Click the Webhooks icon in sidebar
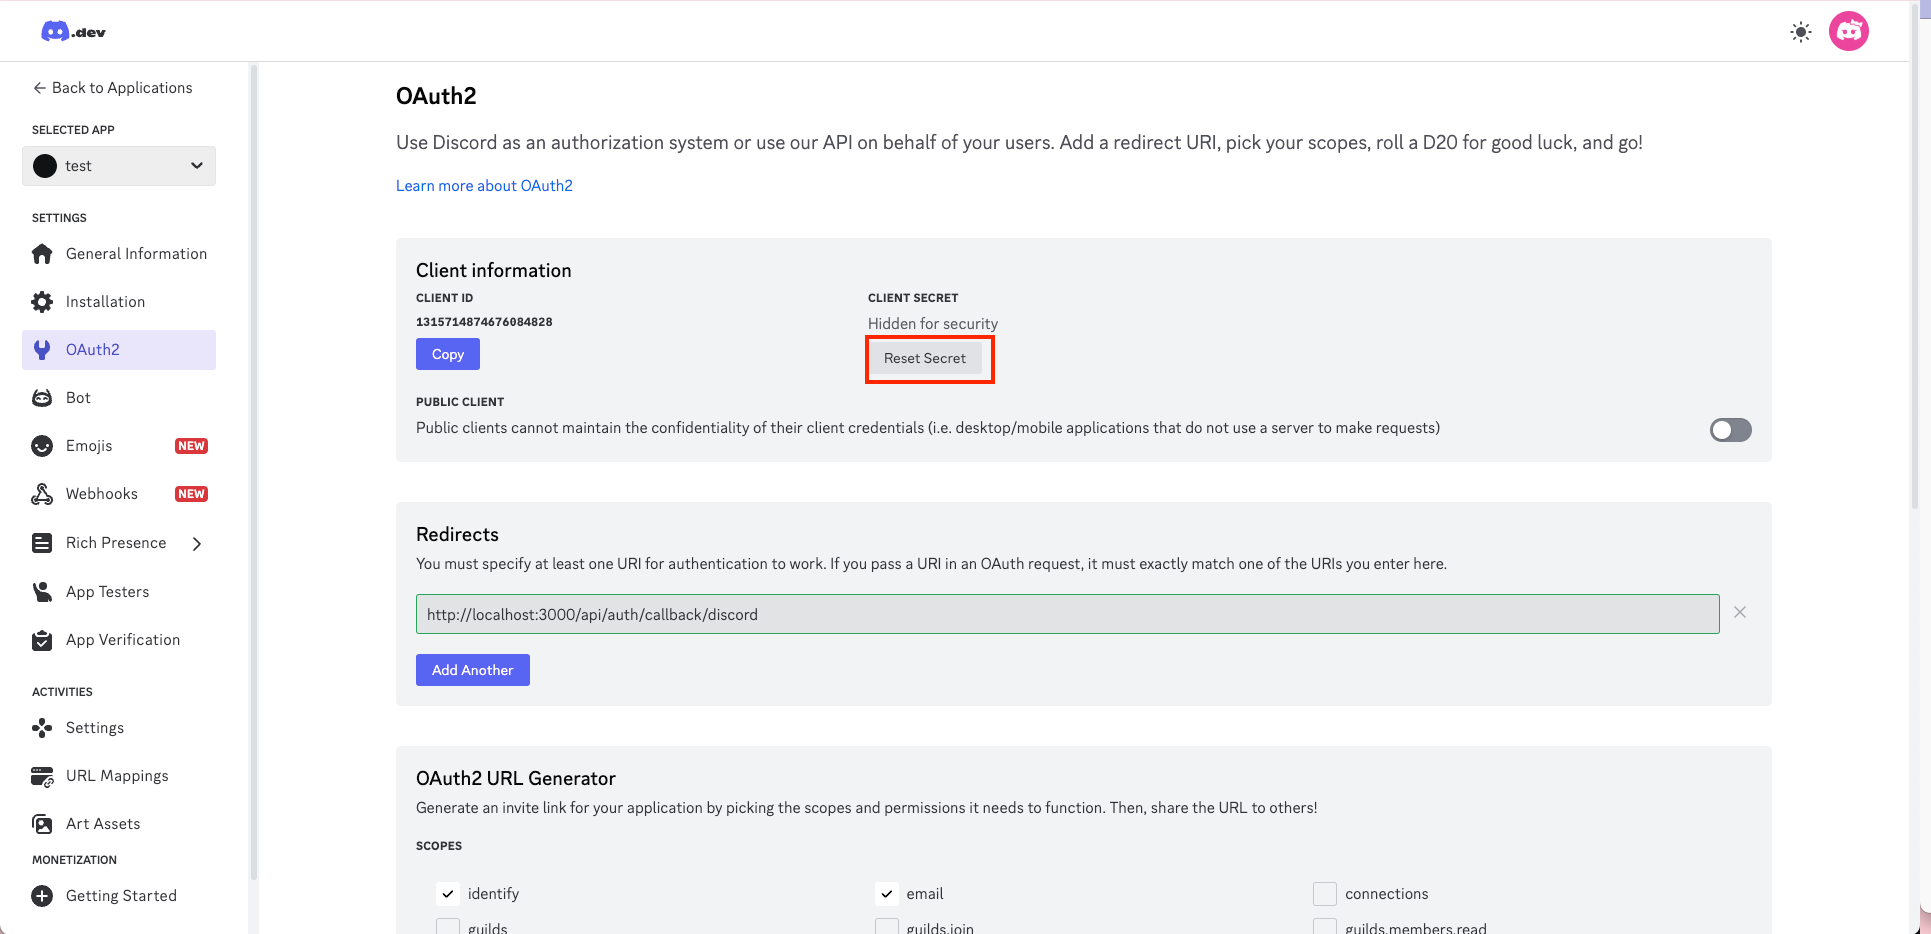 42,494
